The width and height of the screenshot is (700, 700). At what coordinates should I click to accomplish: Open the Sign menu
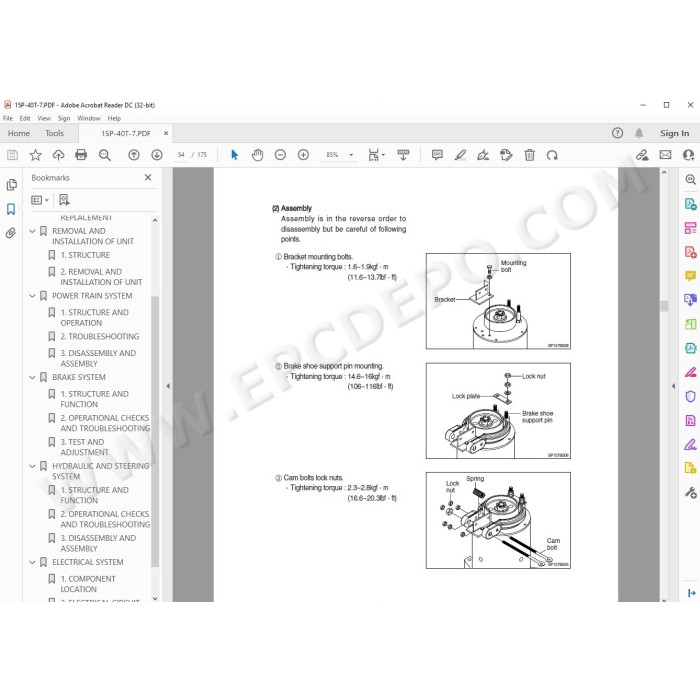(x=64, y=118)
